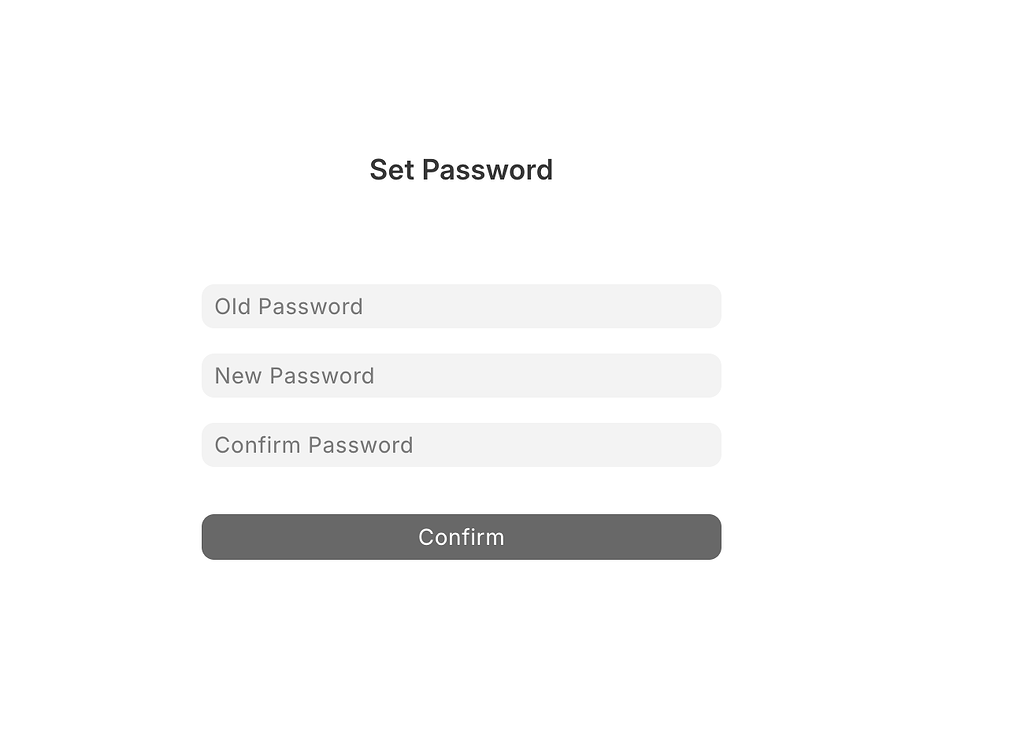Click the Confirm Password input field
1024x748 pixels.
[x=461, y=444]
